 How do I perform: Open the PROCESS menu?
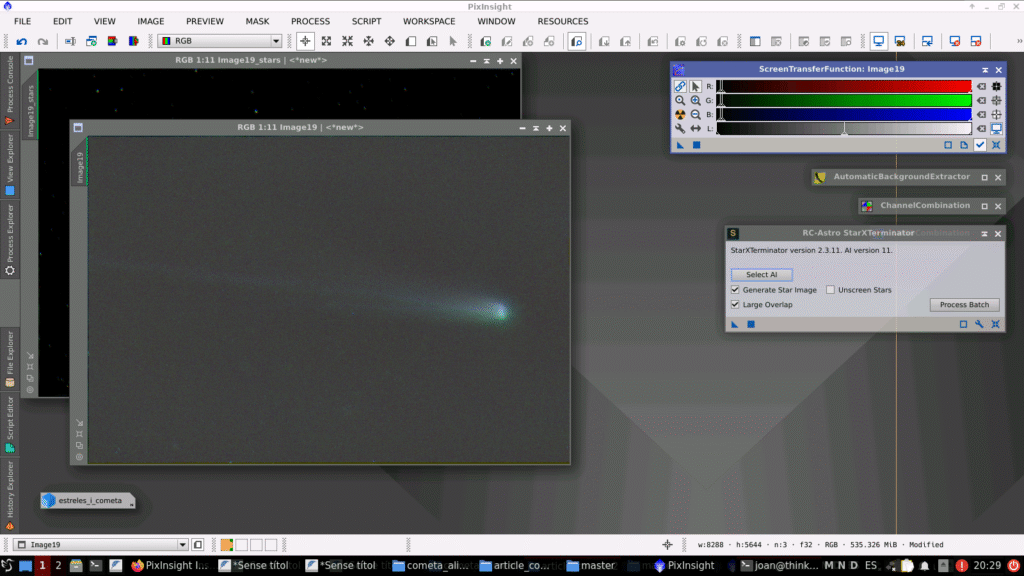pyautogui.click(x=310, y=21)
